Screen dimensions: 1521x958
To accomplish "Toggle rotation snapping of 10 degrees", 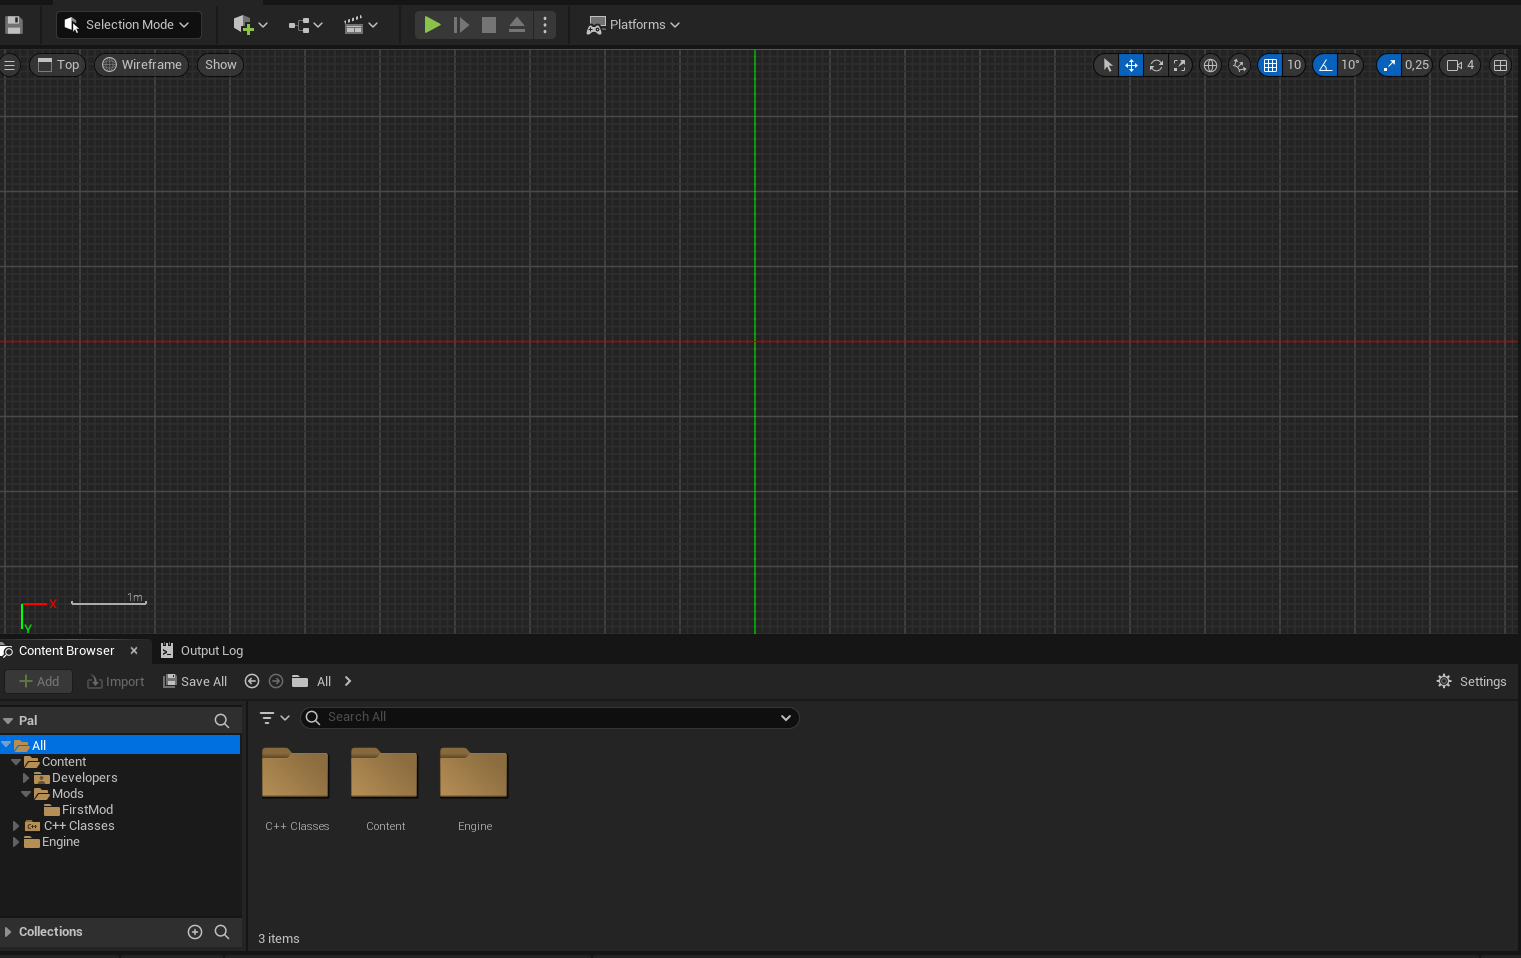I will pyautogui.click(x=1325, y=64).
